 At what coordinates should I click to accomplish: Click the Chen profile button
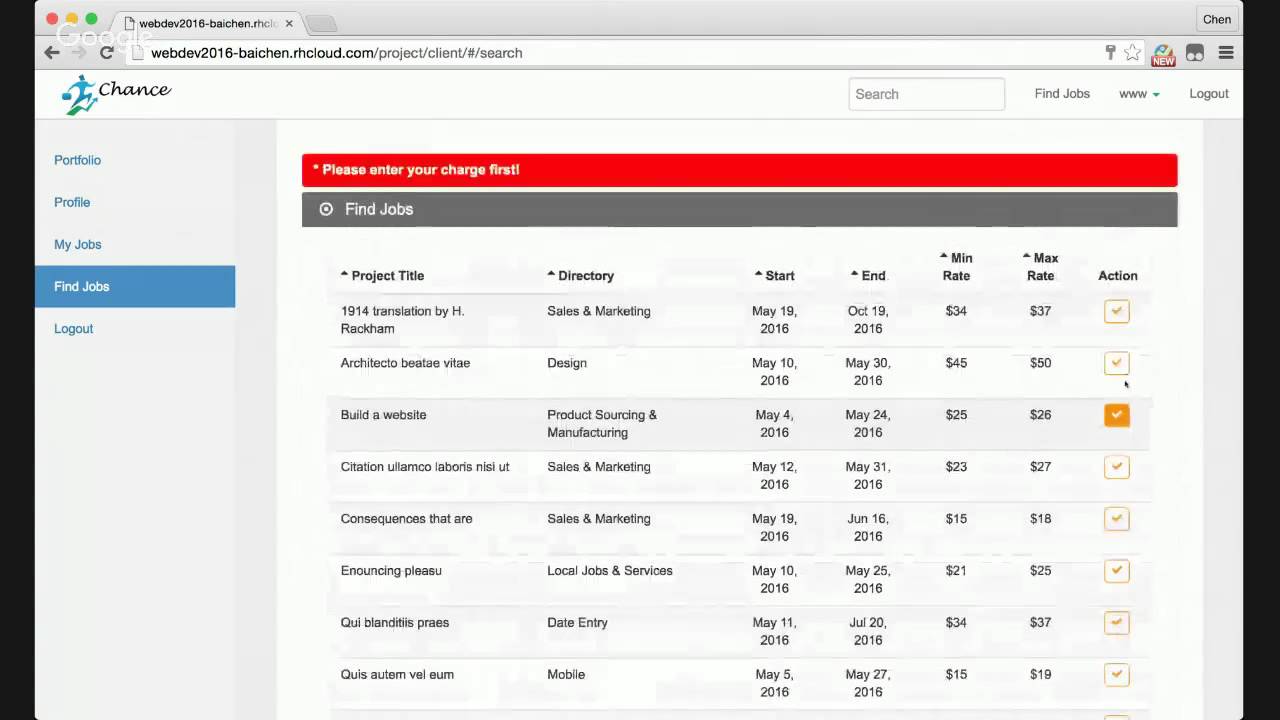(1217, 19)
